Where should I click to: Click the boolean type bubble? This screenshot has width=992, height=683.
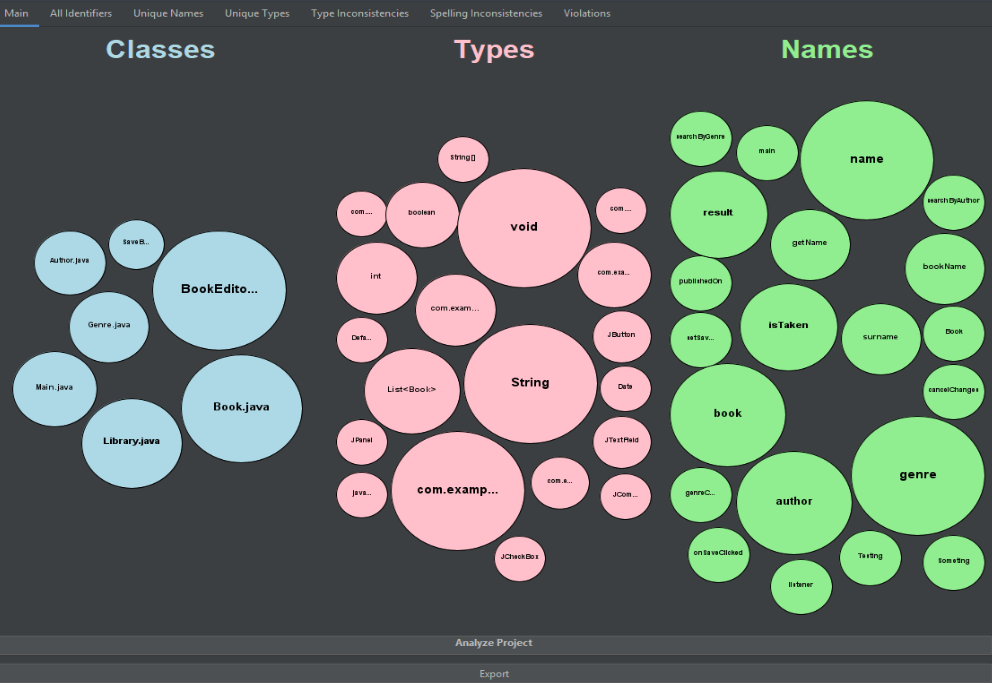pos(422,214)
